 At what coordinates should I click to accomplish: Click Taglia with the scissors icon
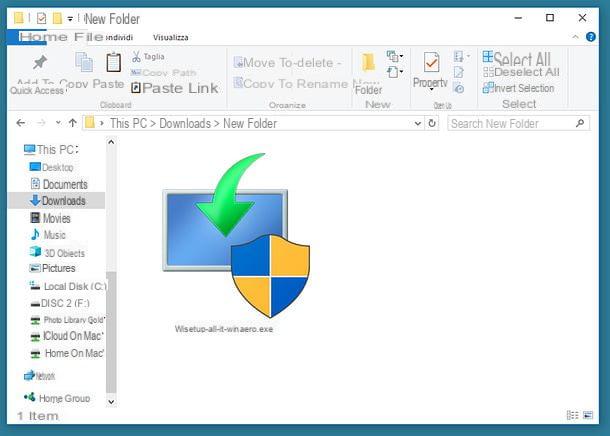click(x=148, y=57)
